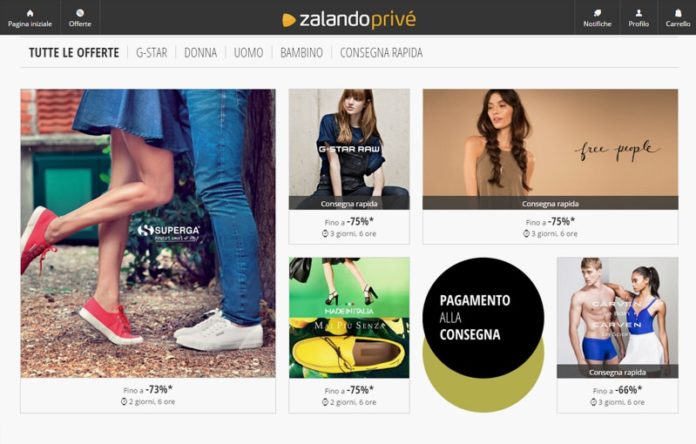Click the Zalando Privé logo

(349, 19)
